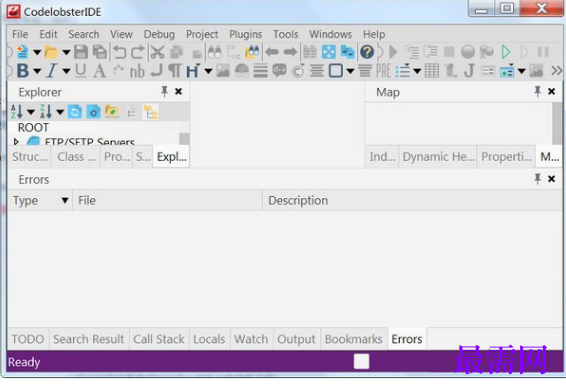Open the File menu
This screenshot has width=566, height=391.
pos(20,34)
